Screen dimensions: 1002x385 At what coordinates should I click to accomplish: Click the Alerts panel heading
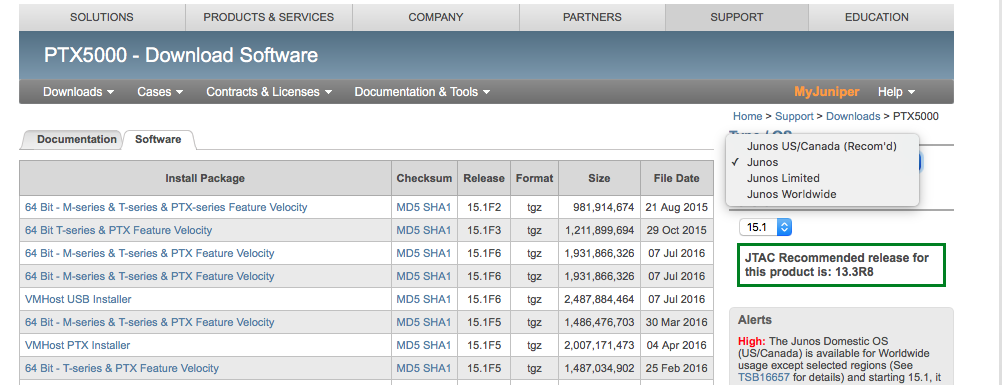[x=755, y=320]
